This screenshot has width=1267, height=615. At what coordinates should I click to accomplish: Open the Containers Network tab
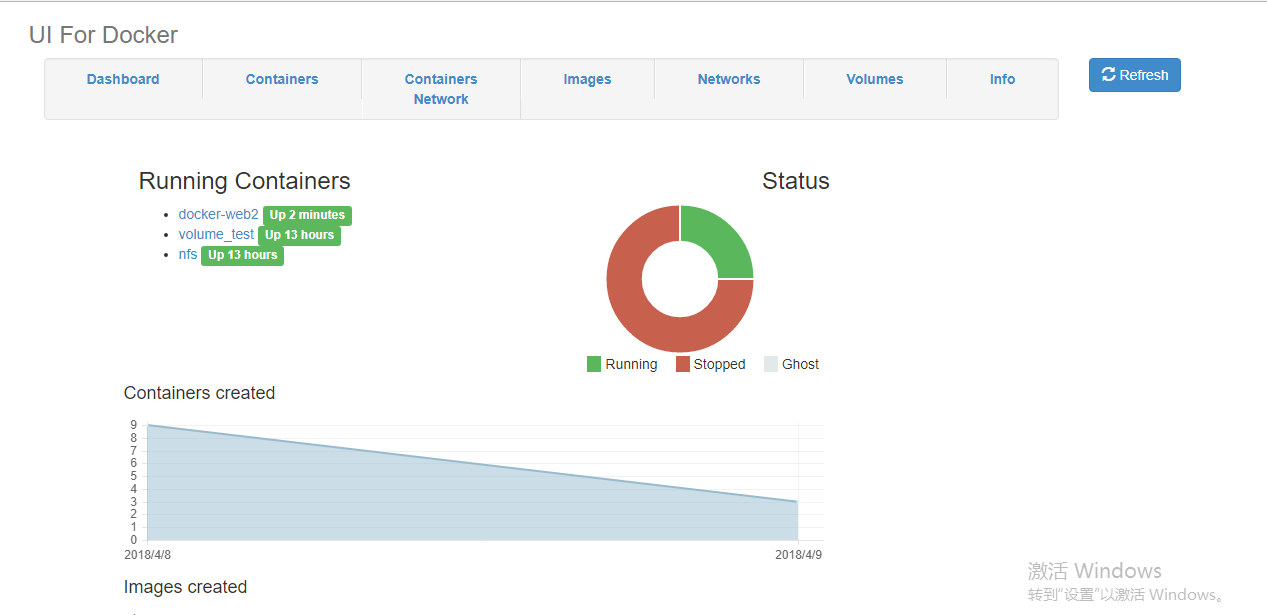(441, 89)
